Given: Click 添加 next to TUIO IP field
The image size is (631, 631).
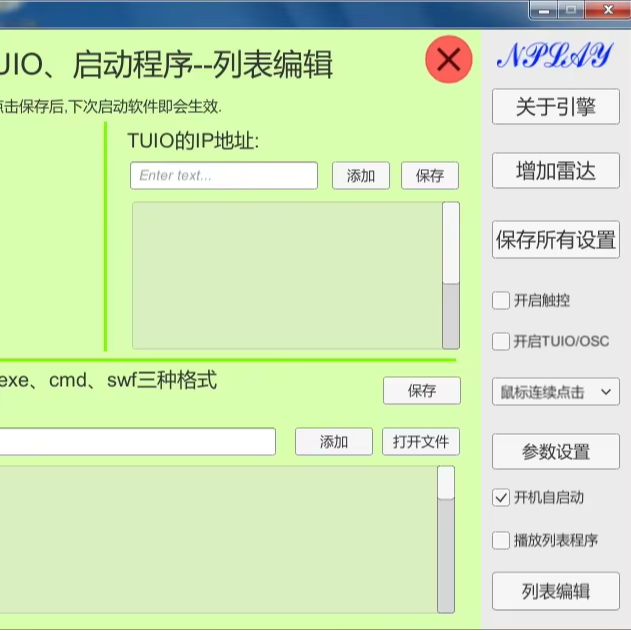Looking at the screenshot, I should coord(361,175).
